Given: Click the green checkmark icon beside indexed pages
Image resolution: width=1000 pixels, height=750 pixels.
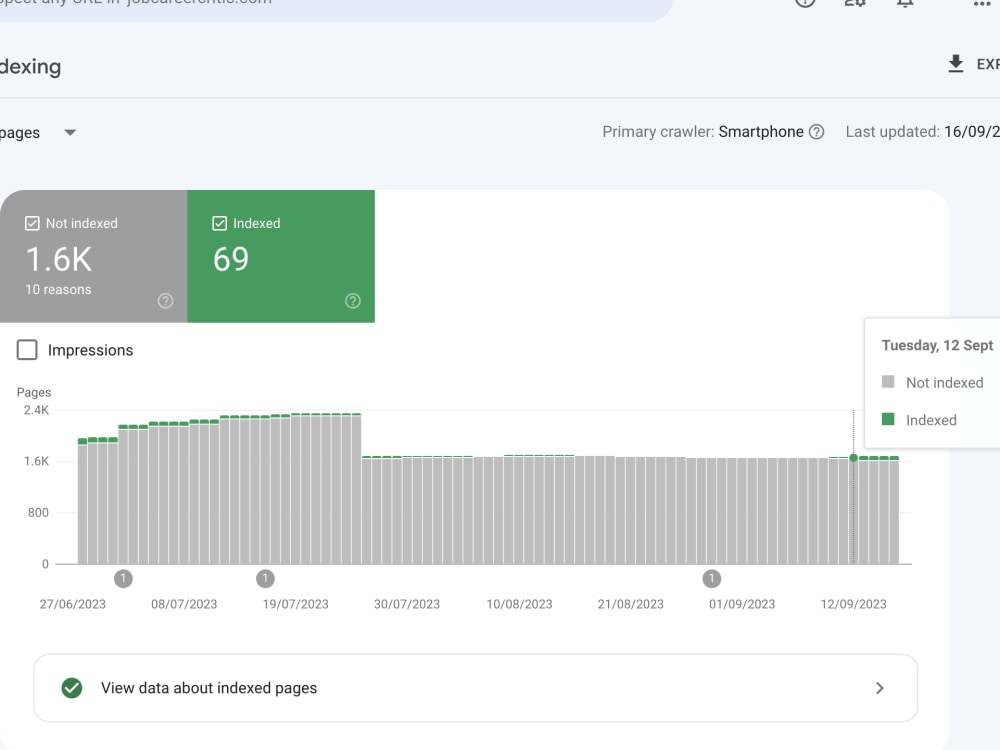Looking at the screenshot, I should (x=72, y=688).
